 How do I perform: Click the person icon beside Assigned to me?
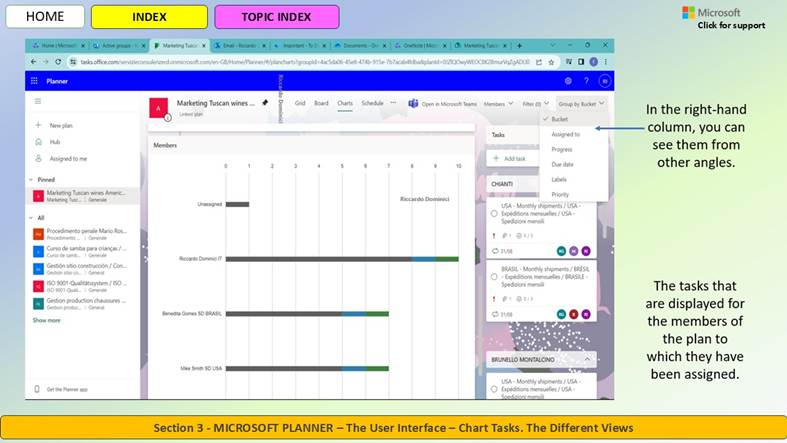click(x=38, y=159)
